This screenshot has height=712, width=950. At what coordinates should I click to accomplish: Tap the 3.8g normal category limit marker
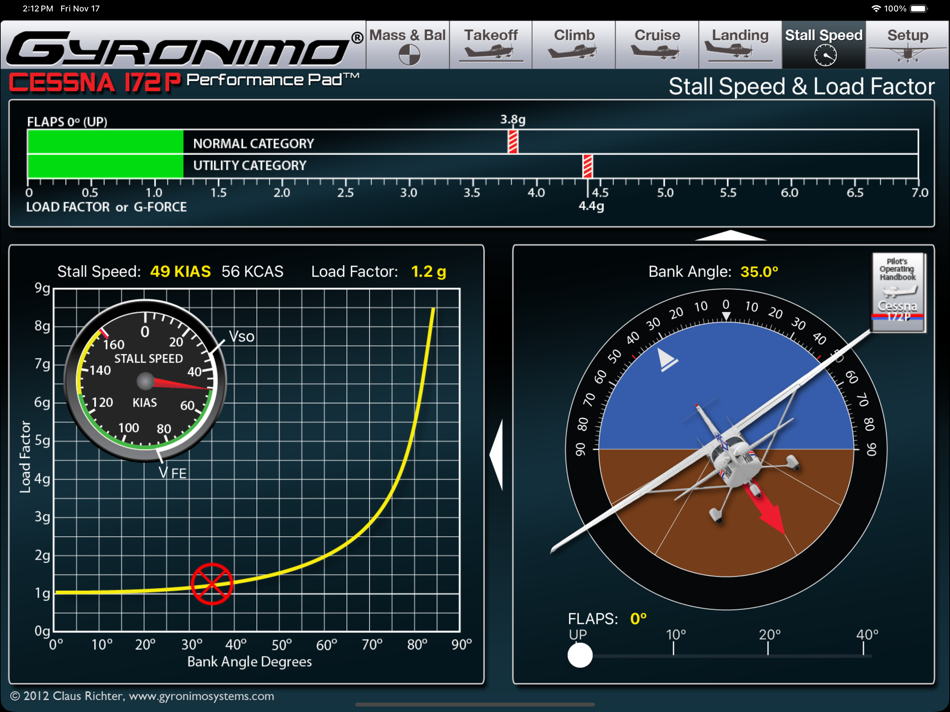[x=513, y=141]
